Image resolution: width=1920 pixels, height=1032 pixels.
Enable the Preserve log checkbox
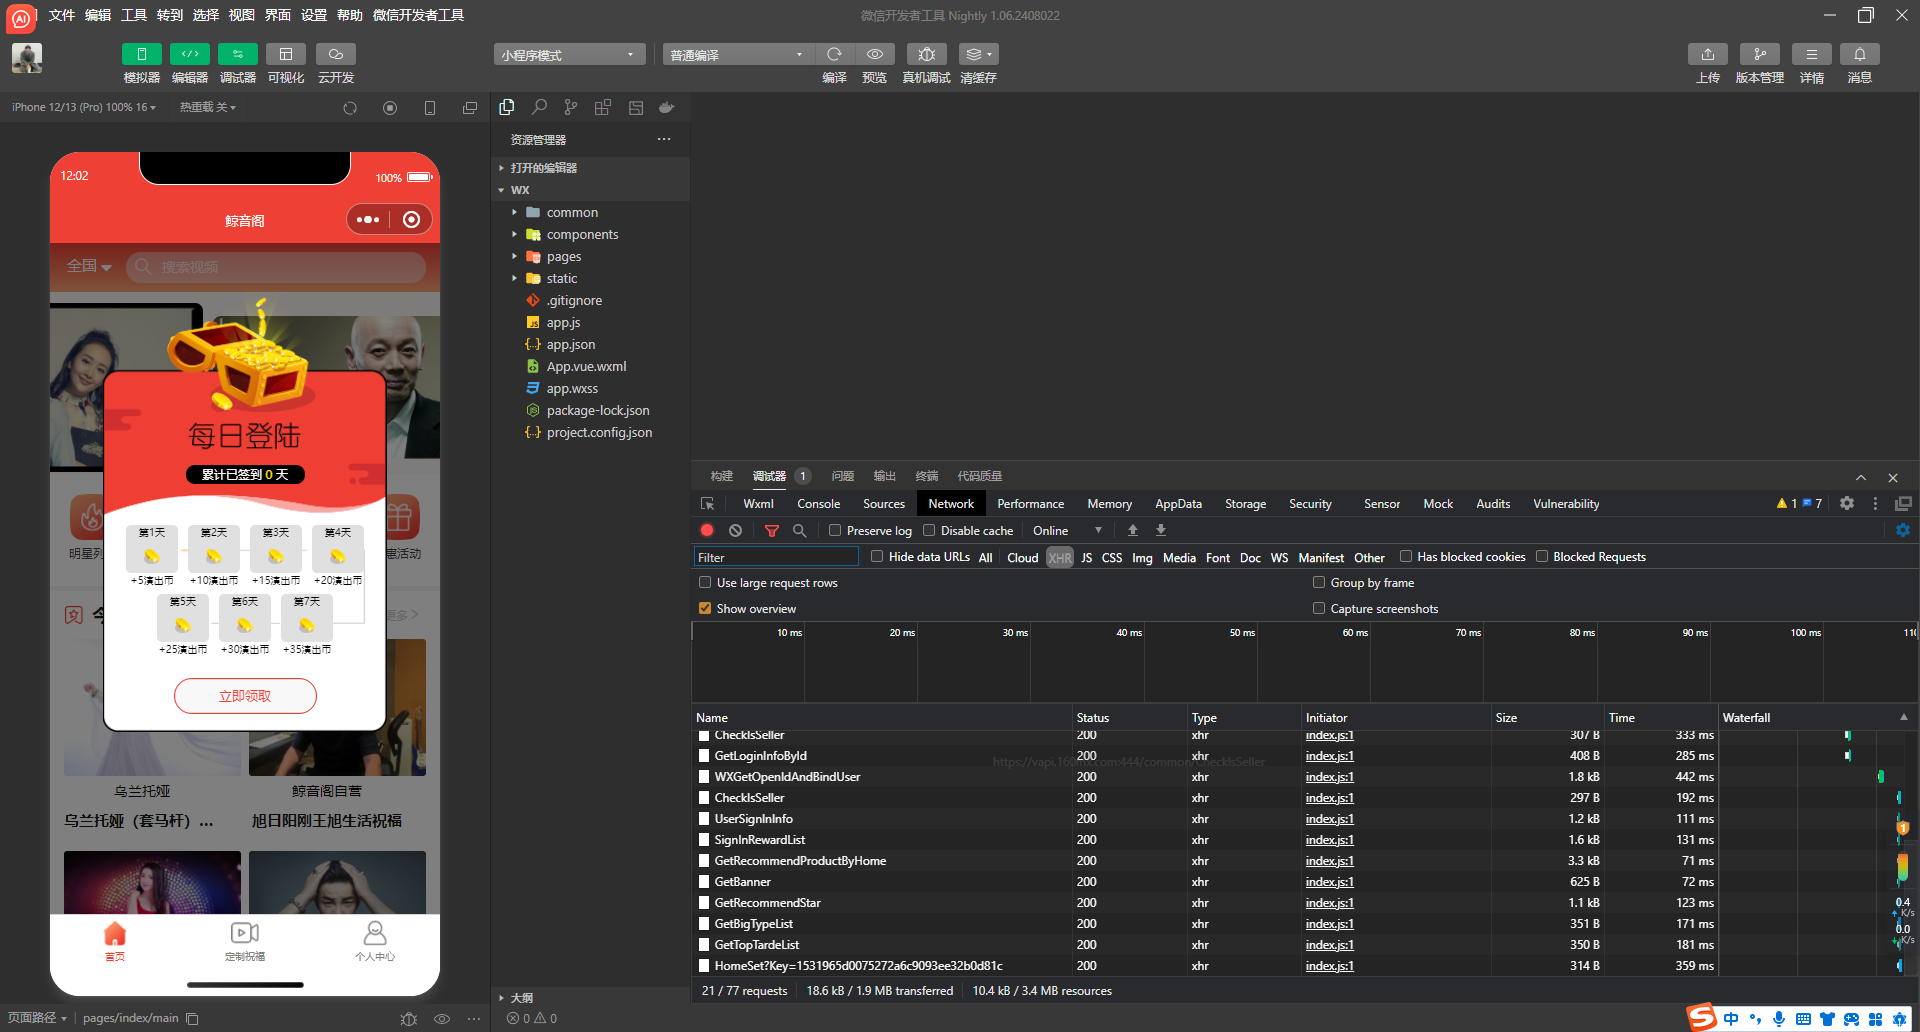point(835,531)
